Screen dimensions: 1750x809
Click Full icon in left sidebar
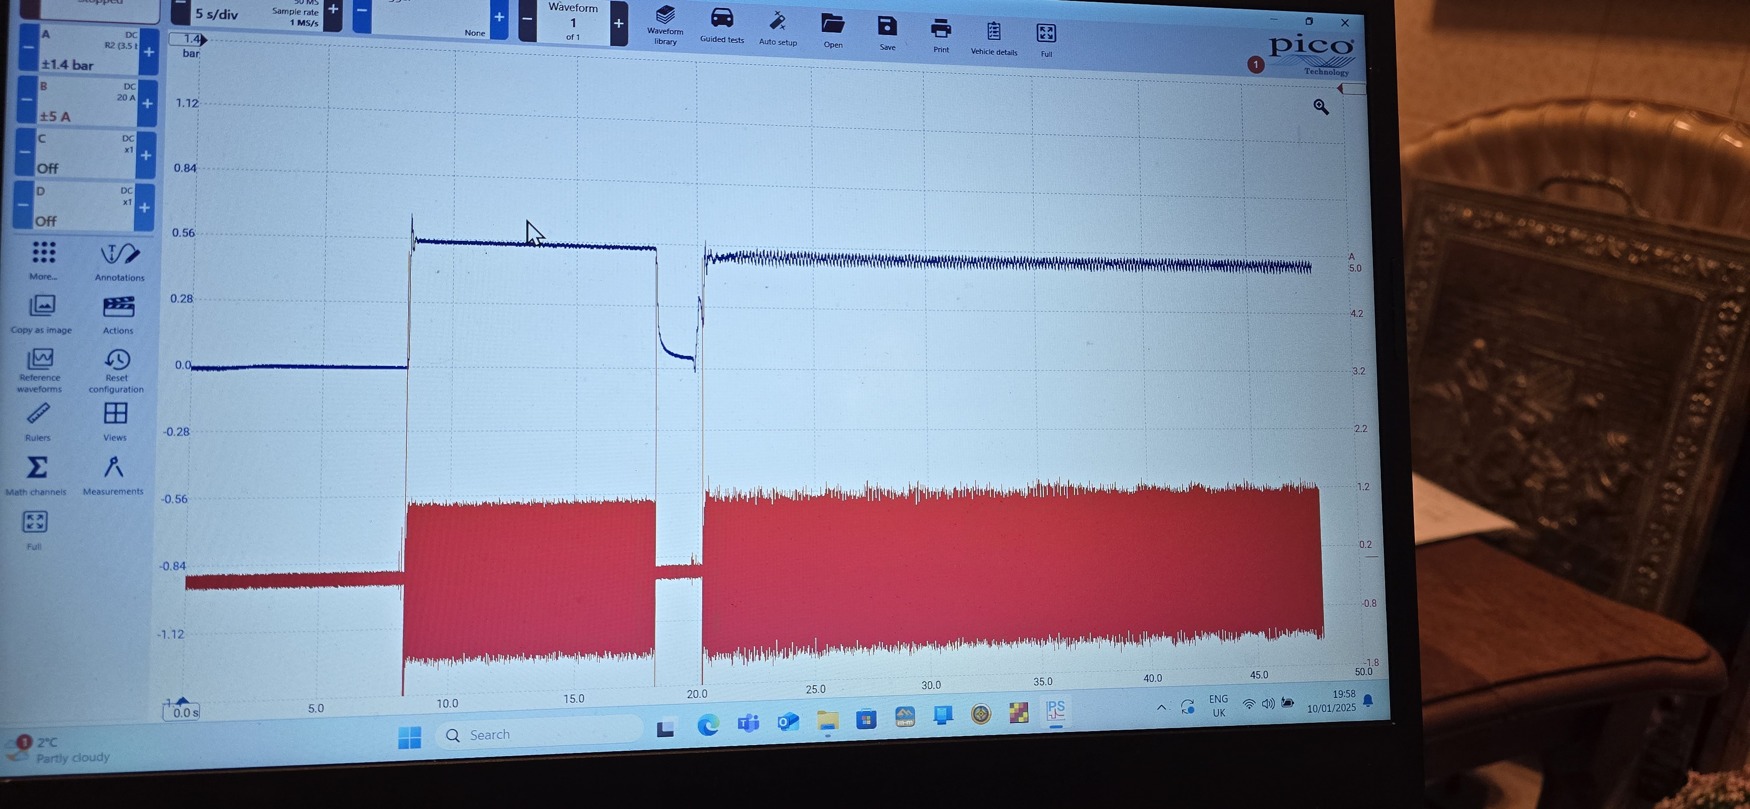click(x=34, y=529)
